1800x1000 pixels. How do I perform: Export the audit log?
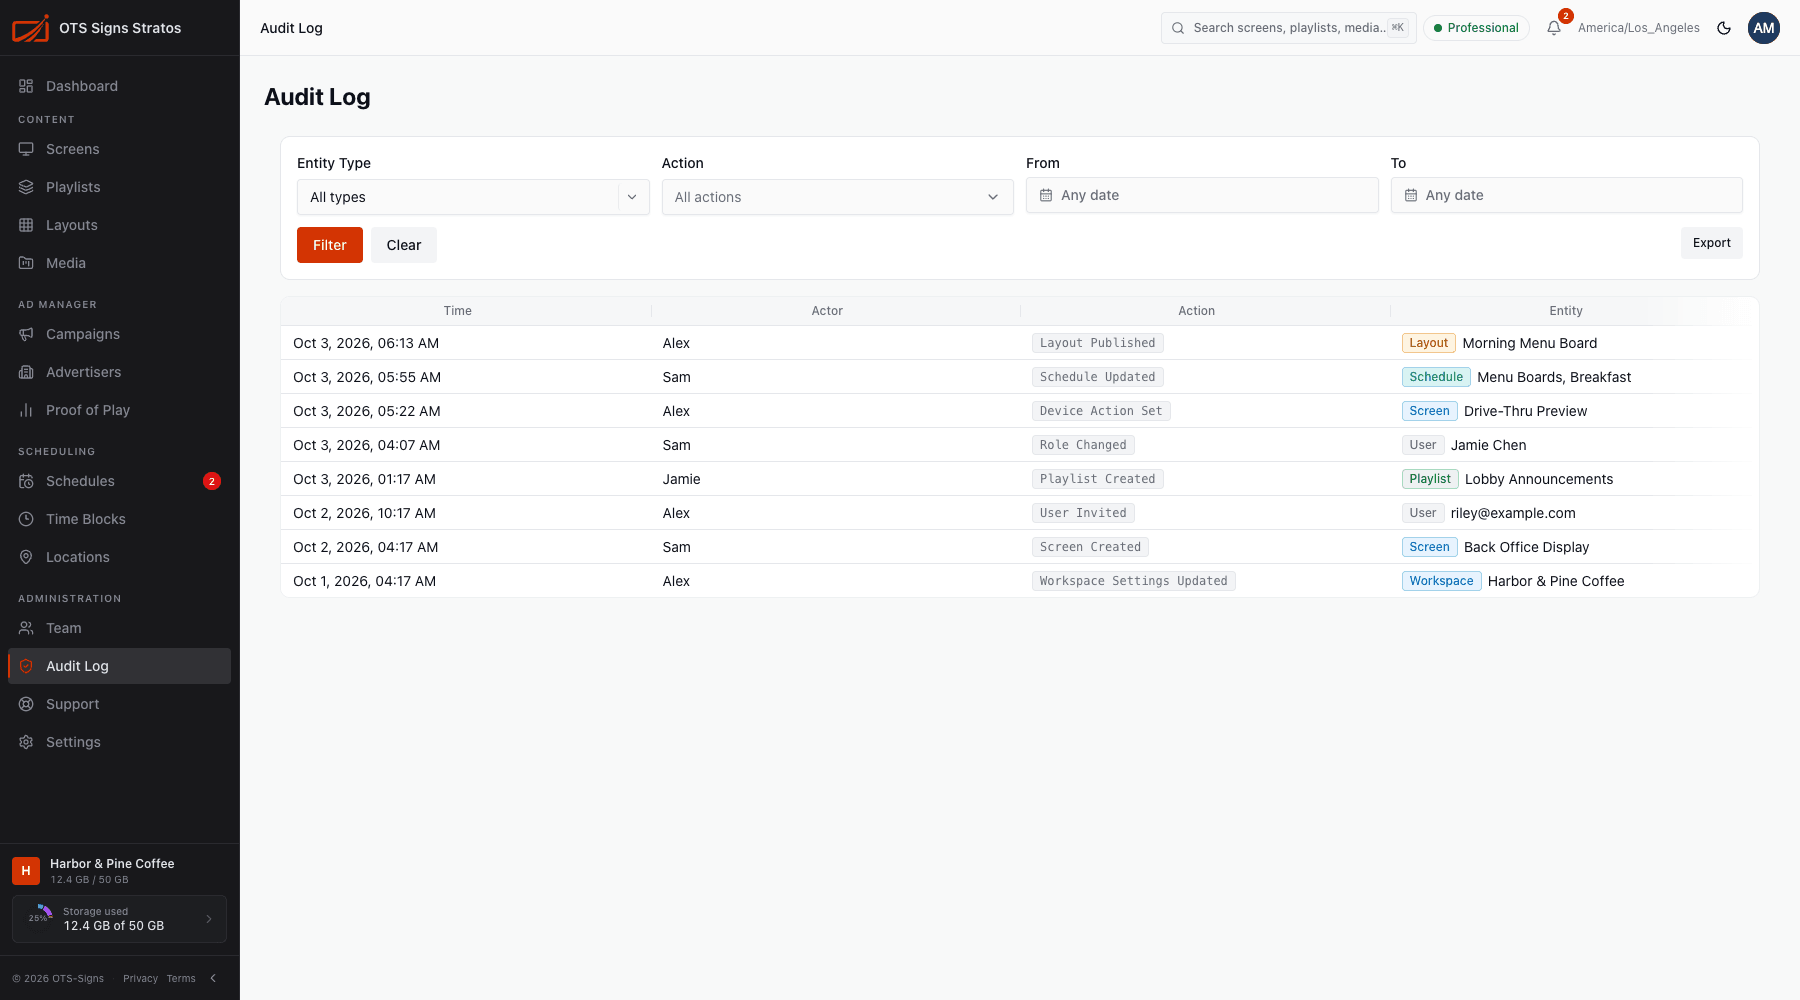(x=1711, y=243)
